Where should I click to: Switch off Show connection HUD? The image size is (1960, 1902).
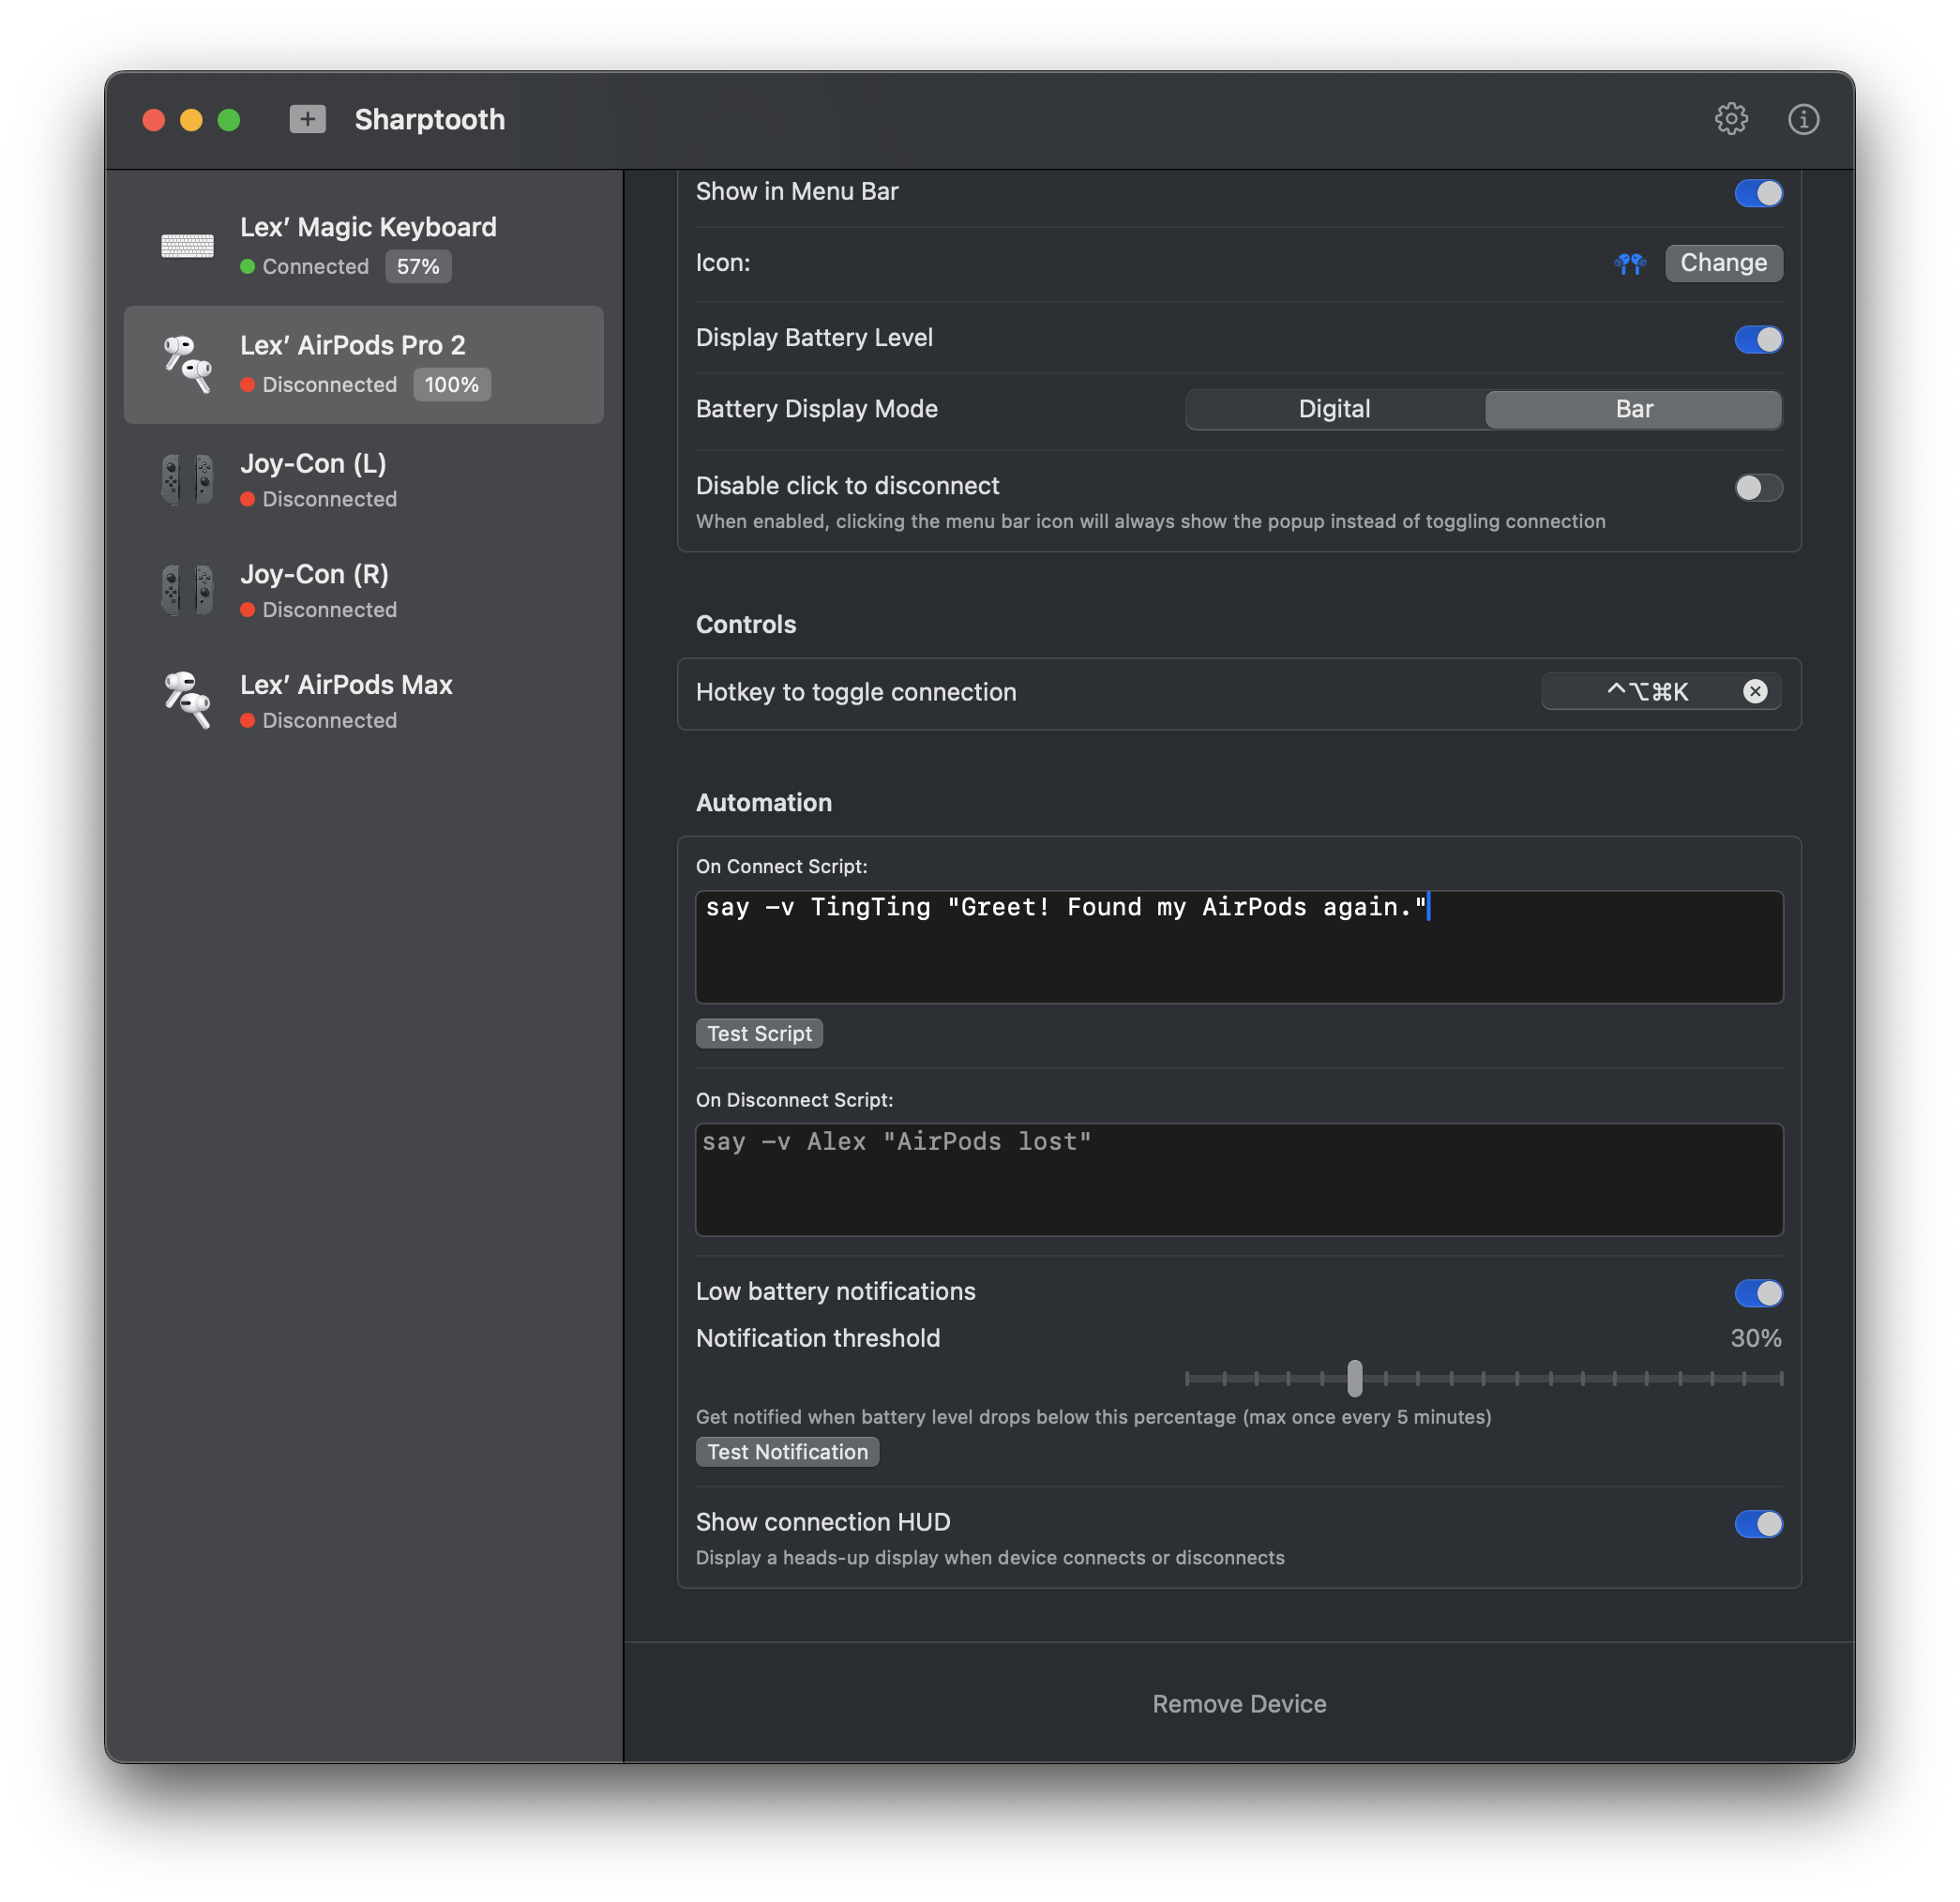tap(1757, 1523)
